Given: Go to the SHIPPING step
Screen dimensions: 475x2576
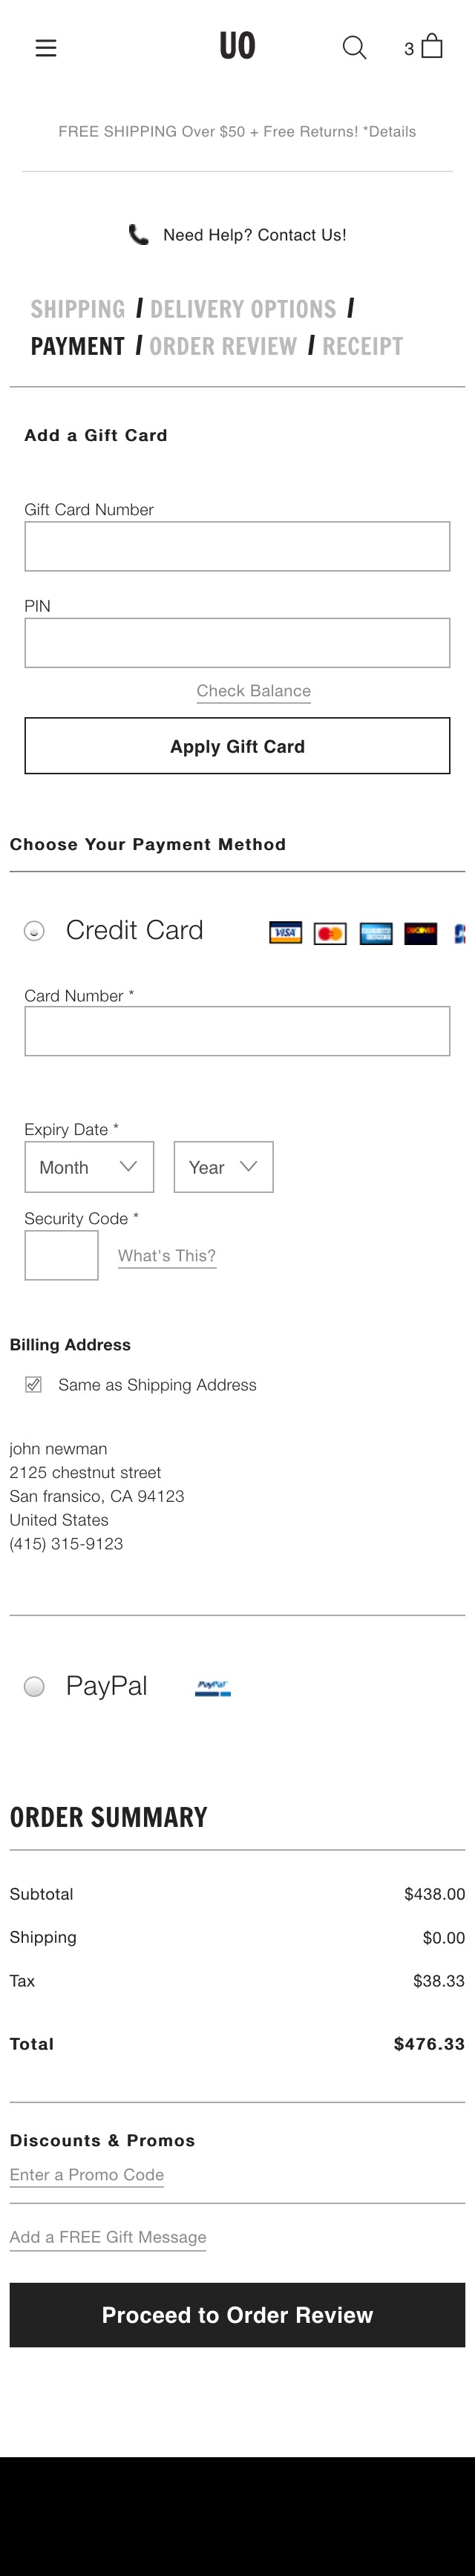Looking at the screenshot, I should pos(79,309).
